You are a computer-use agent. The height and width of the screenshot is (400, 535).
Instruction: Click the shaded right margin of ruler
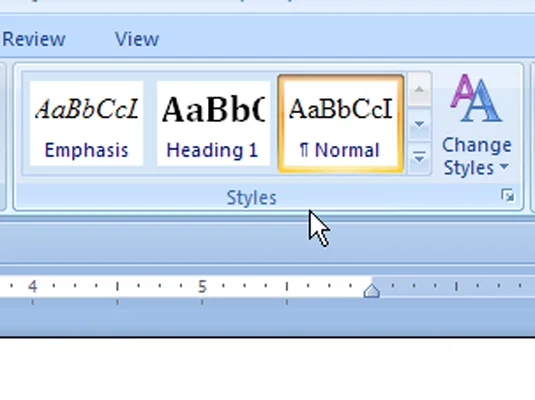[x=457, y=286]
